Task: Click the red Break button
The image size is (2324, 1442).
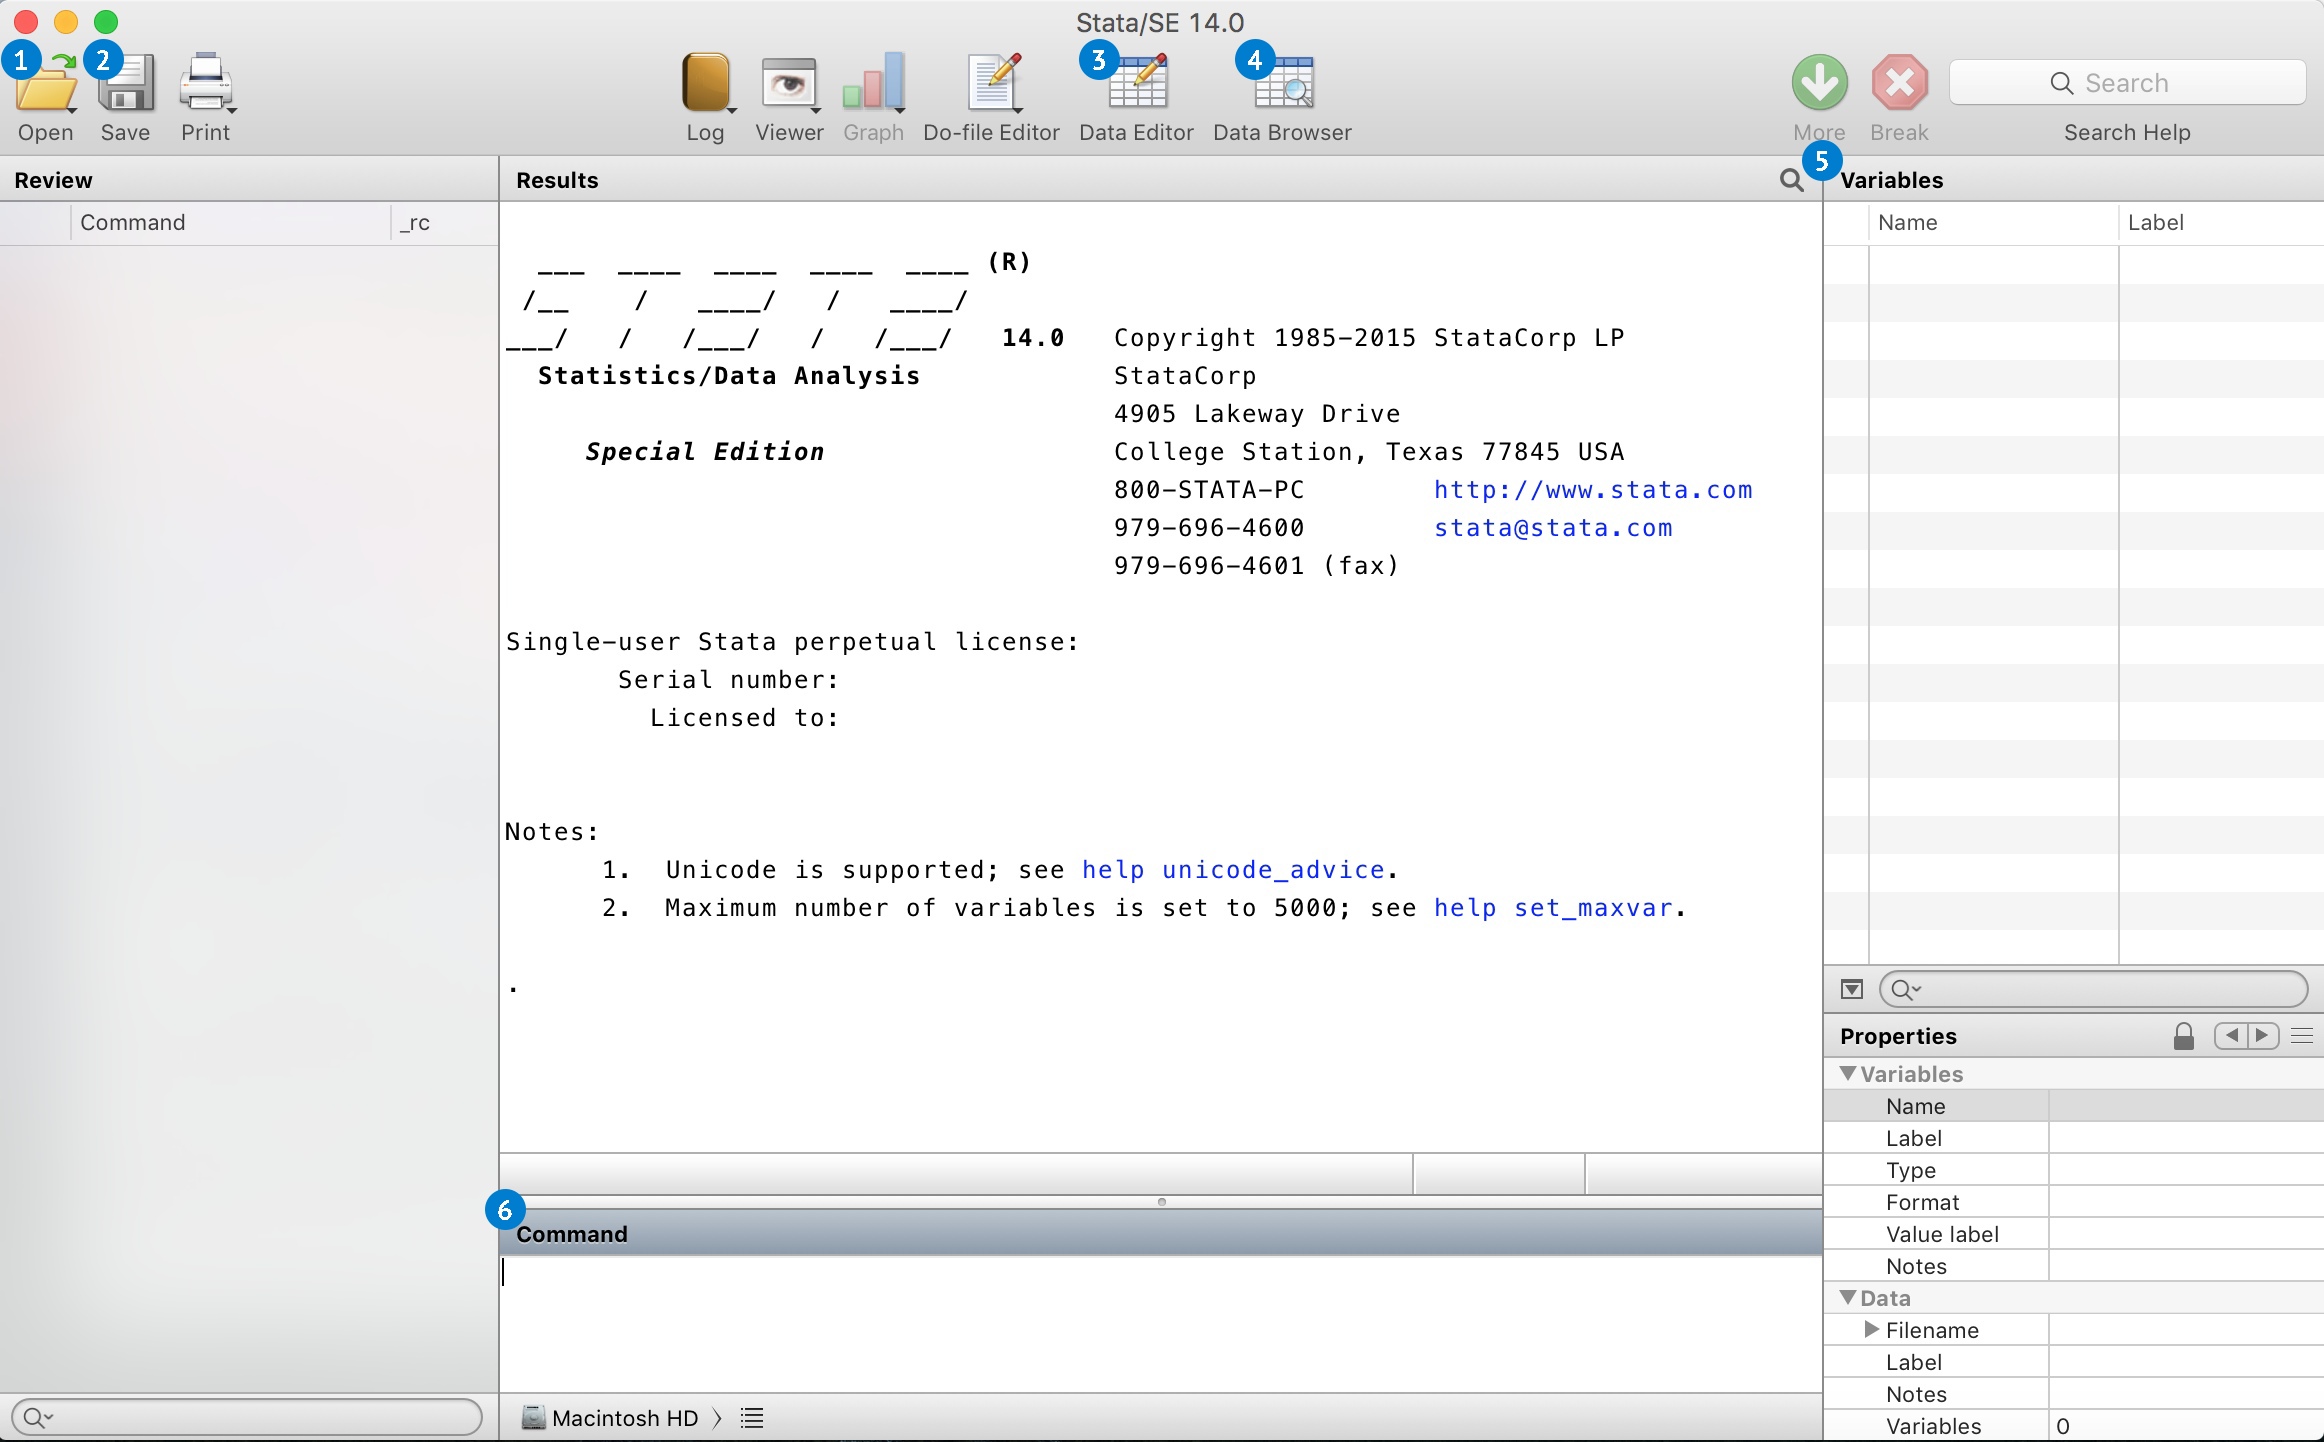Action: 1899,83
